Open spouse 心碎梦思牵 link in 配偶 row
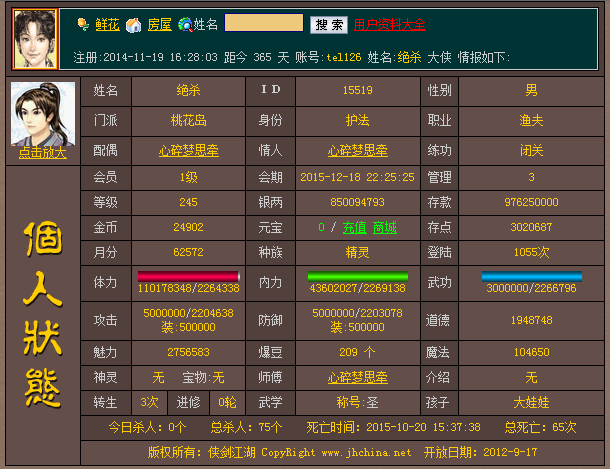 (x=188, y=150)
